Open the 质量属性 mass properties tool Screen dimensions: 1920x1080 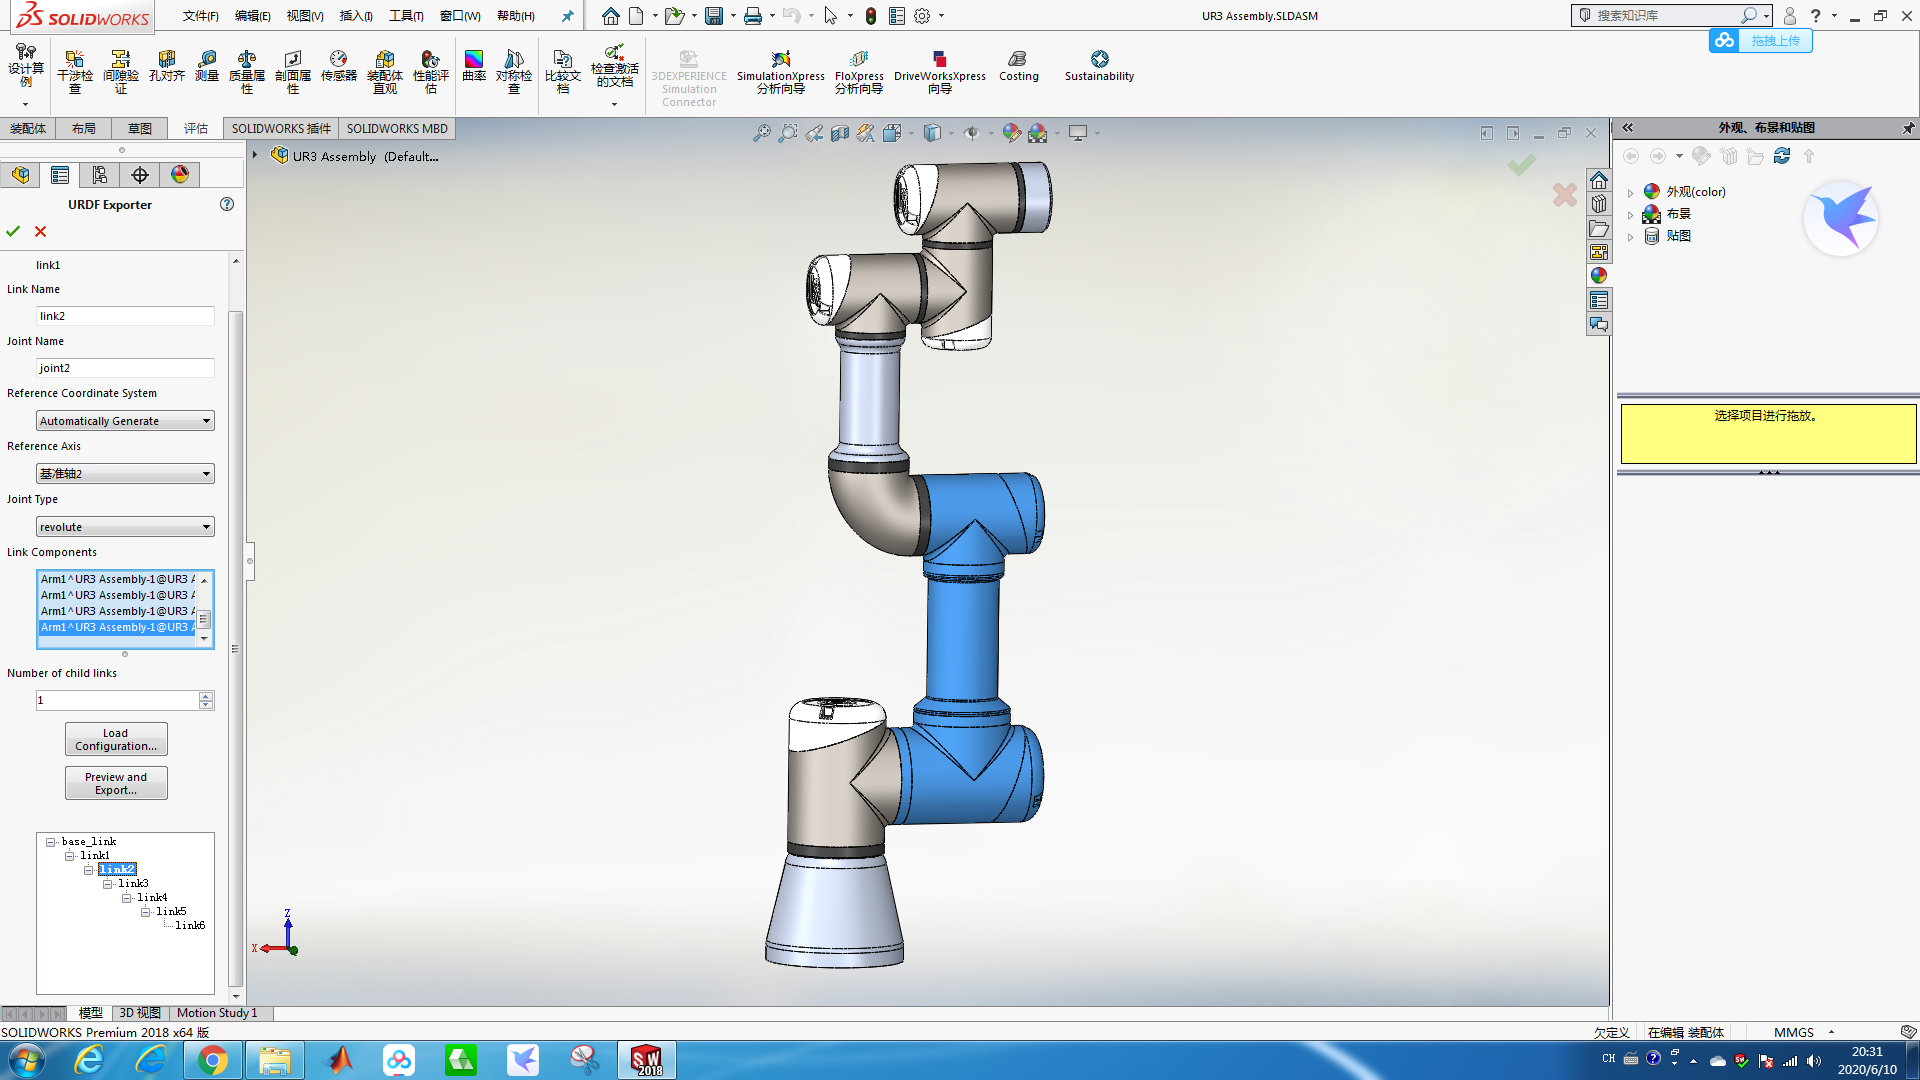pyautogui.click(x=246, y=72)
